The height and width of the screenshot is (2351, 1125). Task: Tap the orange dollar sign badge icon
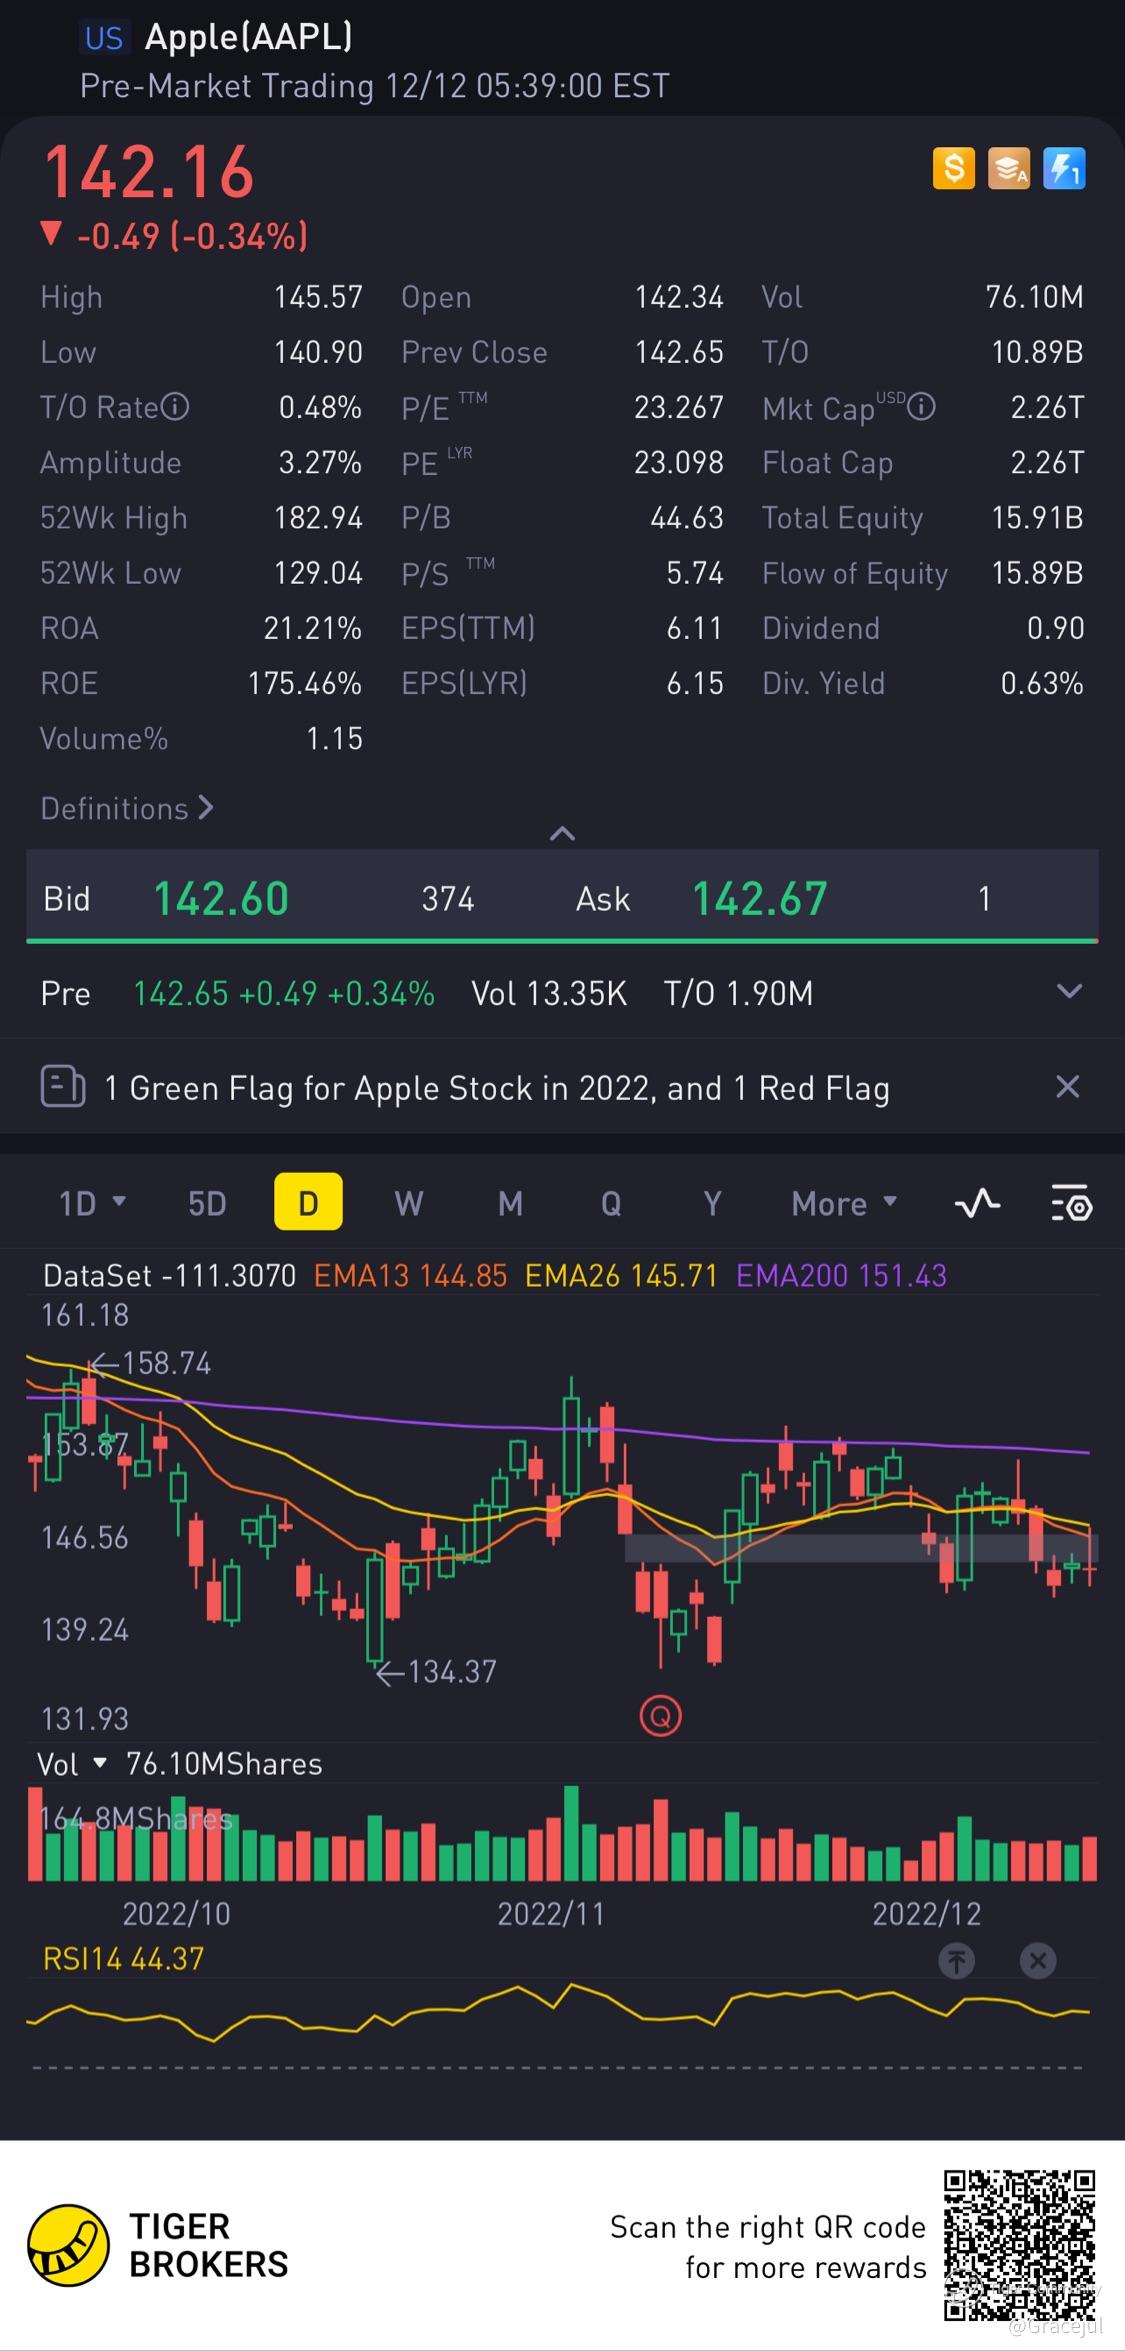953,168
